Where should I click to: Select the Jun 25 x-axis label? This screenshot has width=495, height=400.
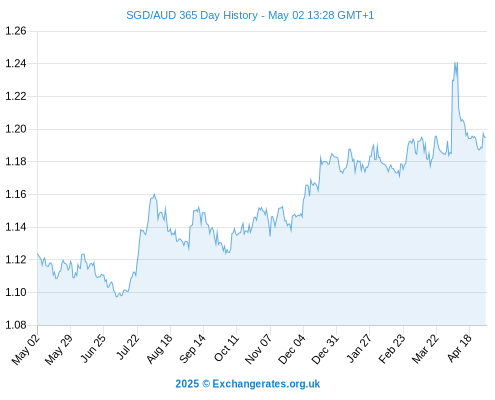tap(93, 348)
